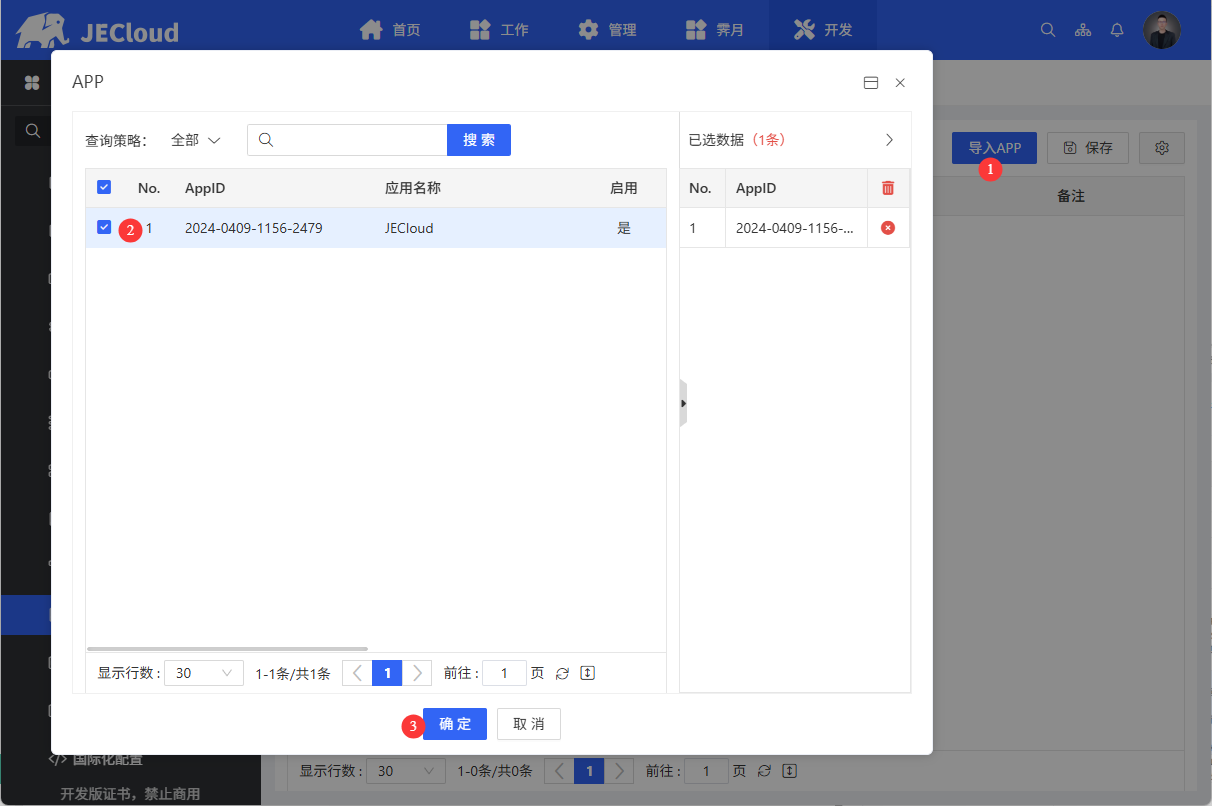
Task: Click the user avatar in the top right
Action: [1162, 30]
